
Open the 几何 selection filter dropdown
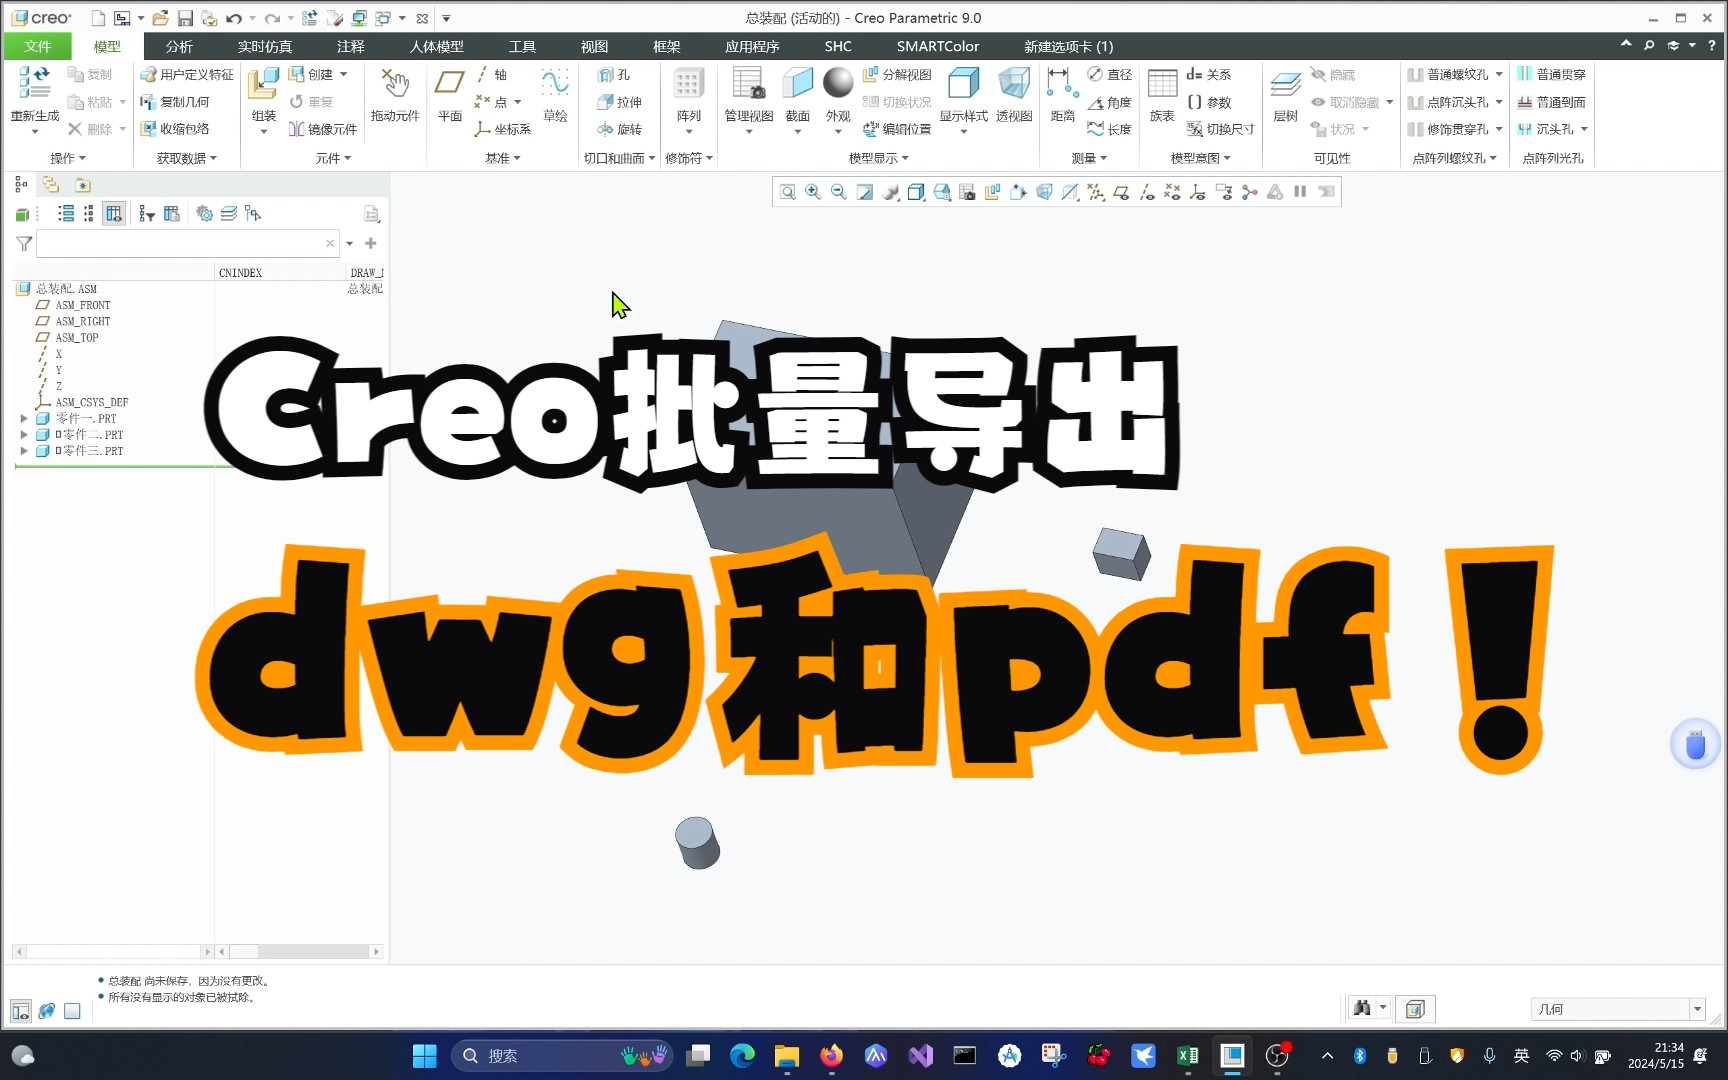[1697, 1009]
